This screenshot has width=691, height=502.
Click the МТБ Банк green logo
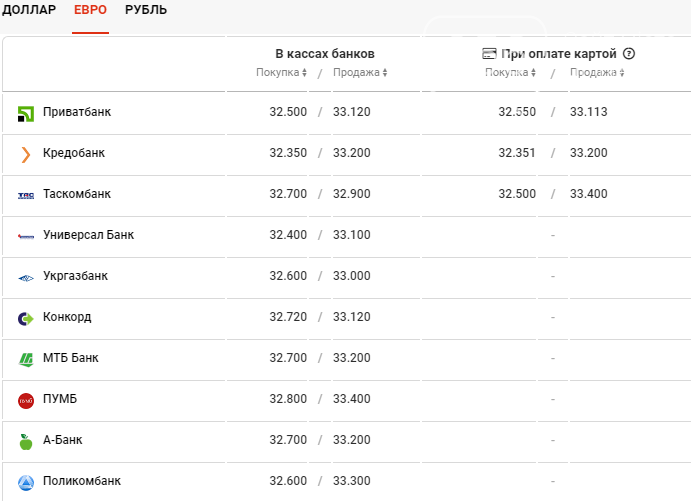pos(26,360)
